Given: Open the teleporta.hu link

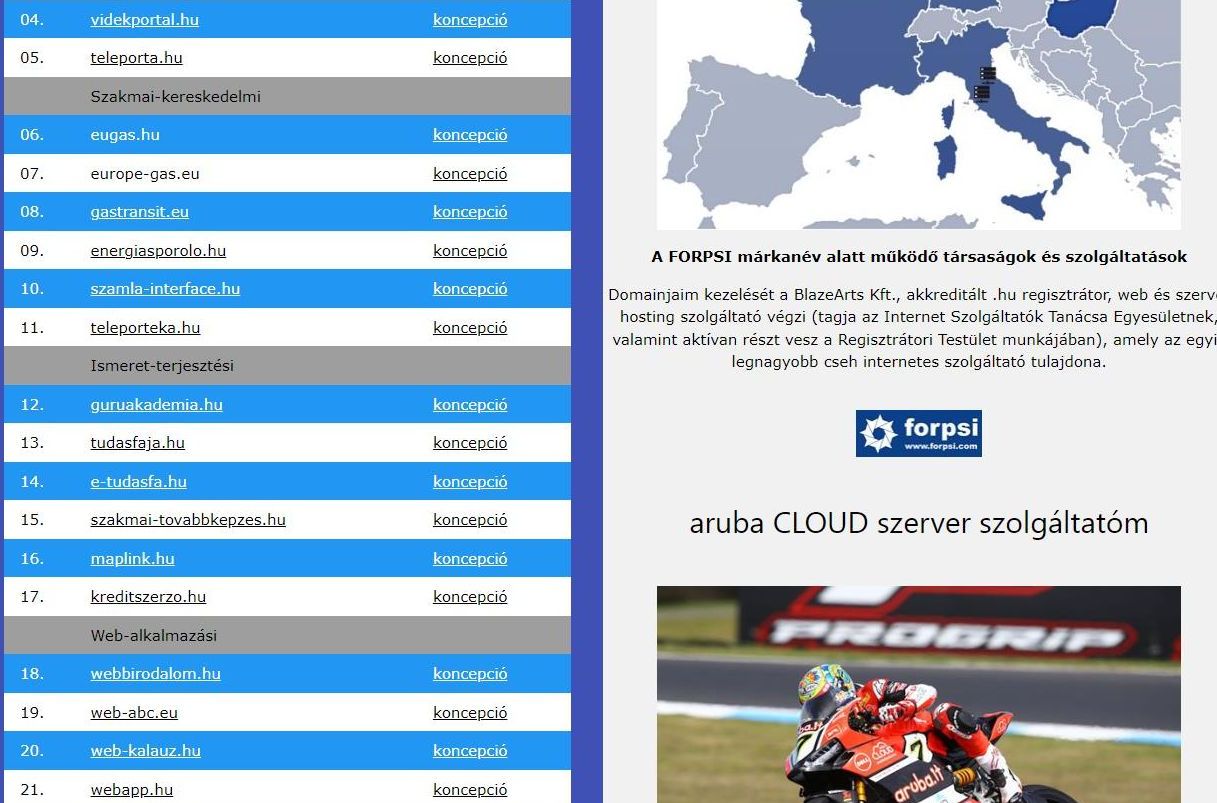Looking at the screenshot, I should [136, 58].
